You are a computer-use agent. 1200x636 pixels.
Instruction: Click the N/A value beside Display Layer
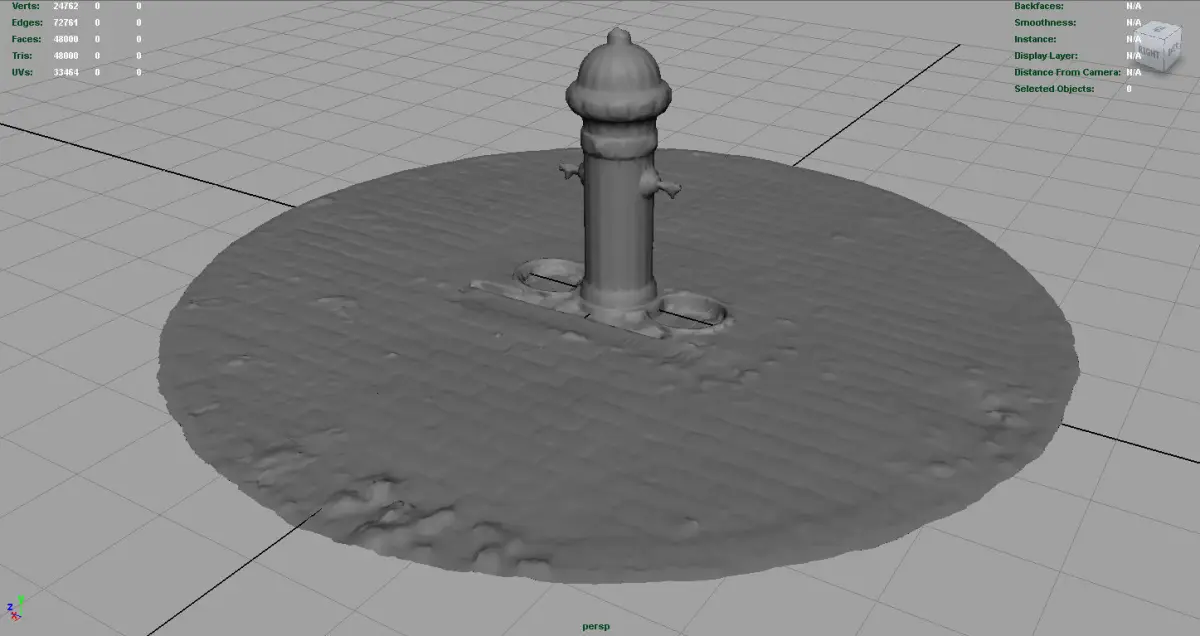pos(1133,55)
